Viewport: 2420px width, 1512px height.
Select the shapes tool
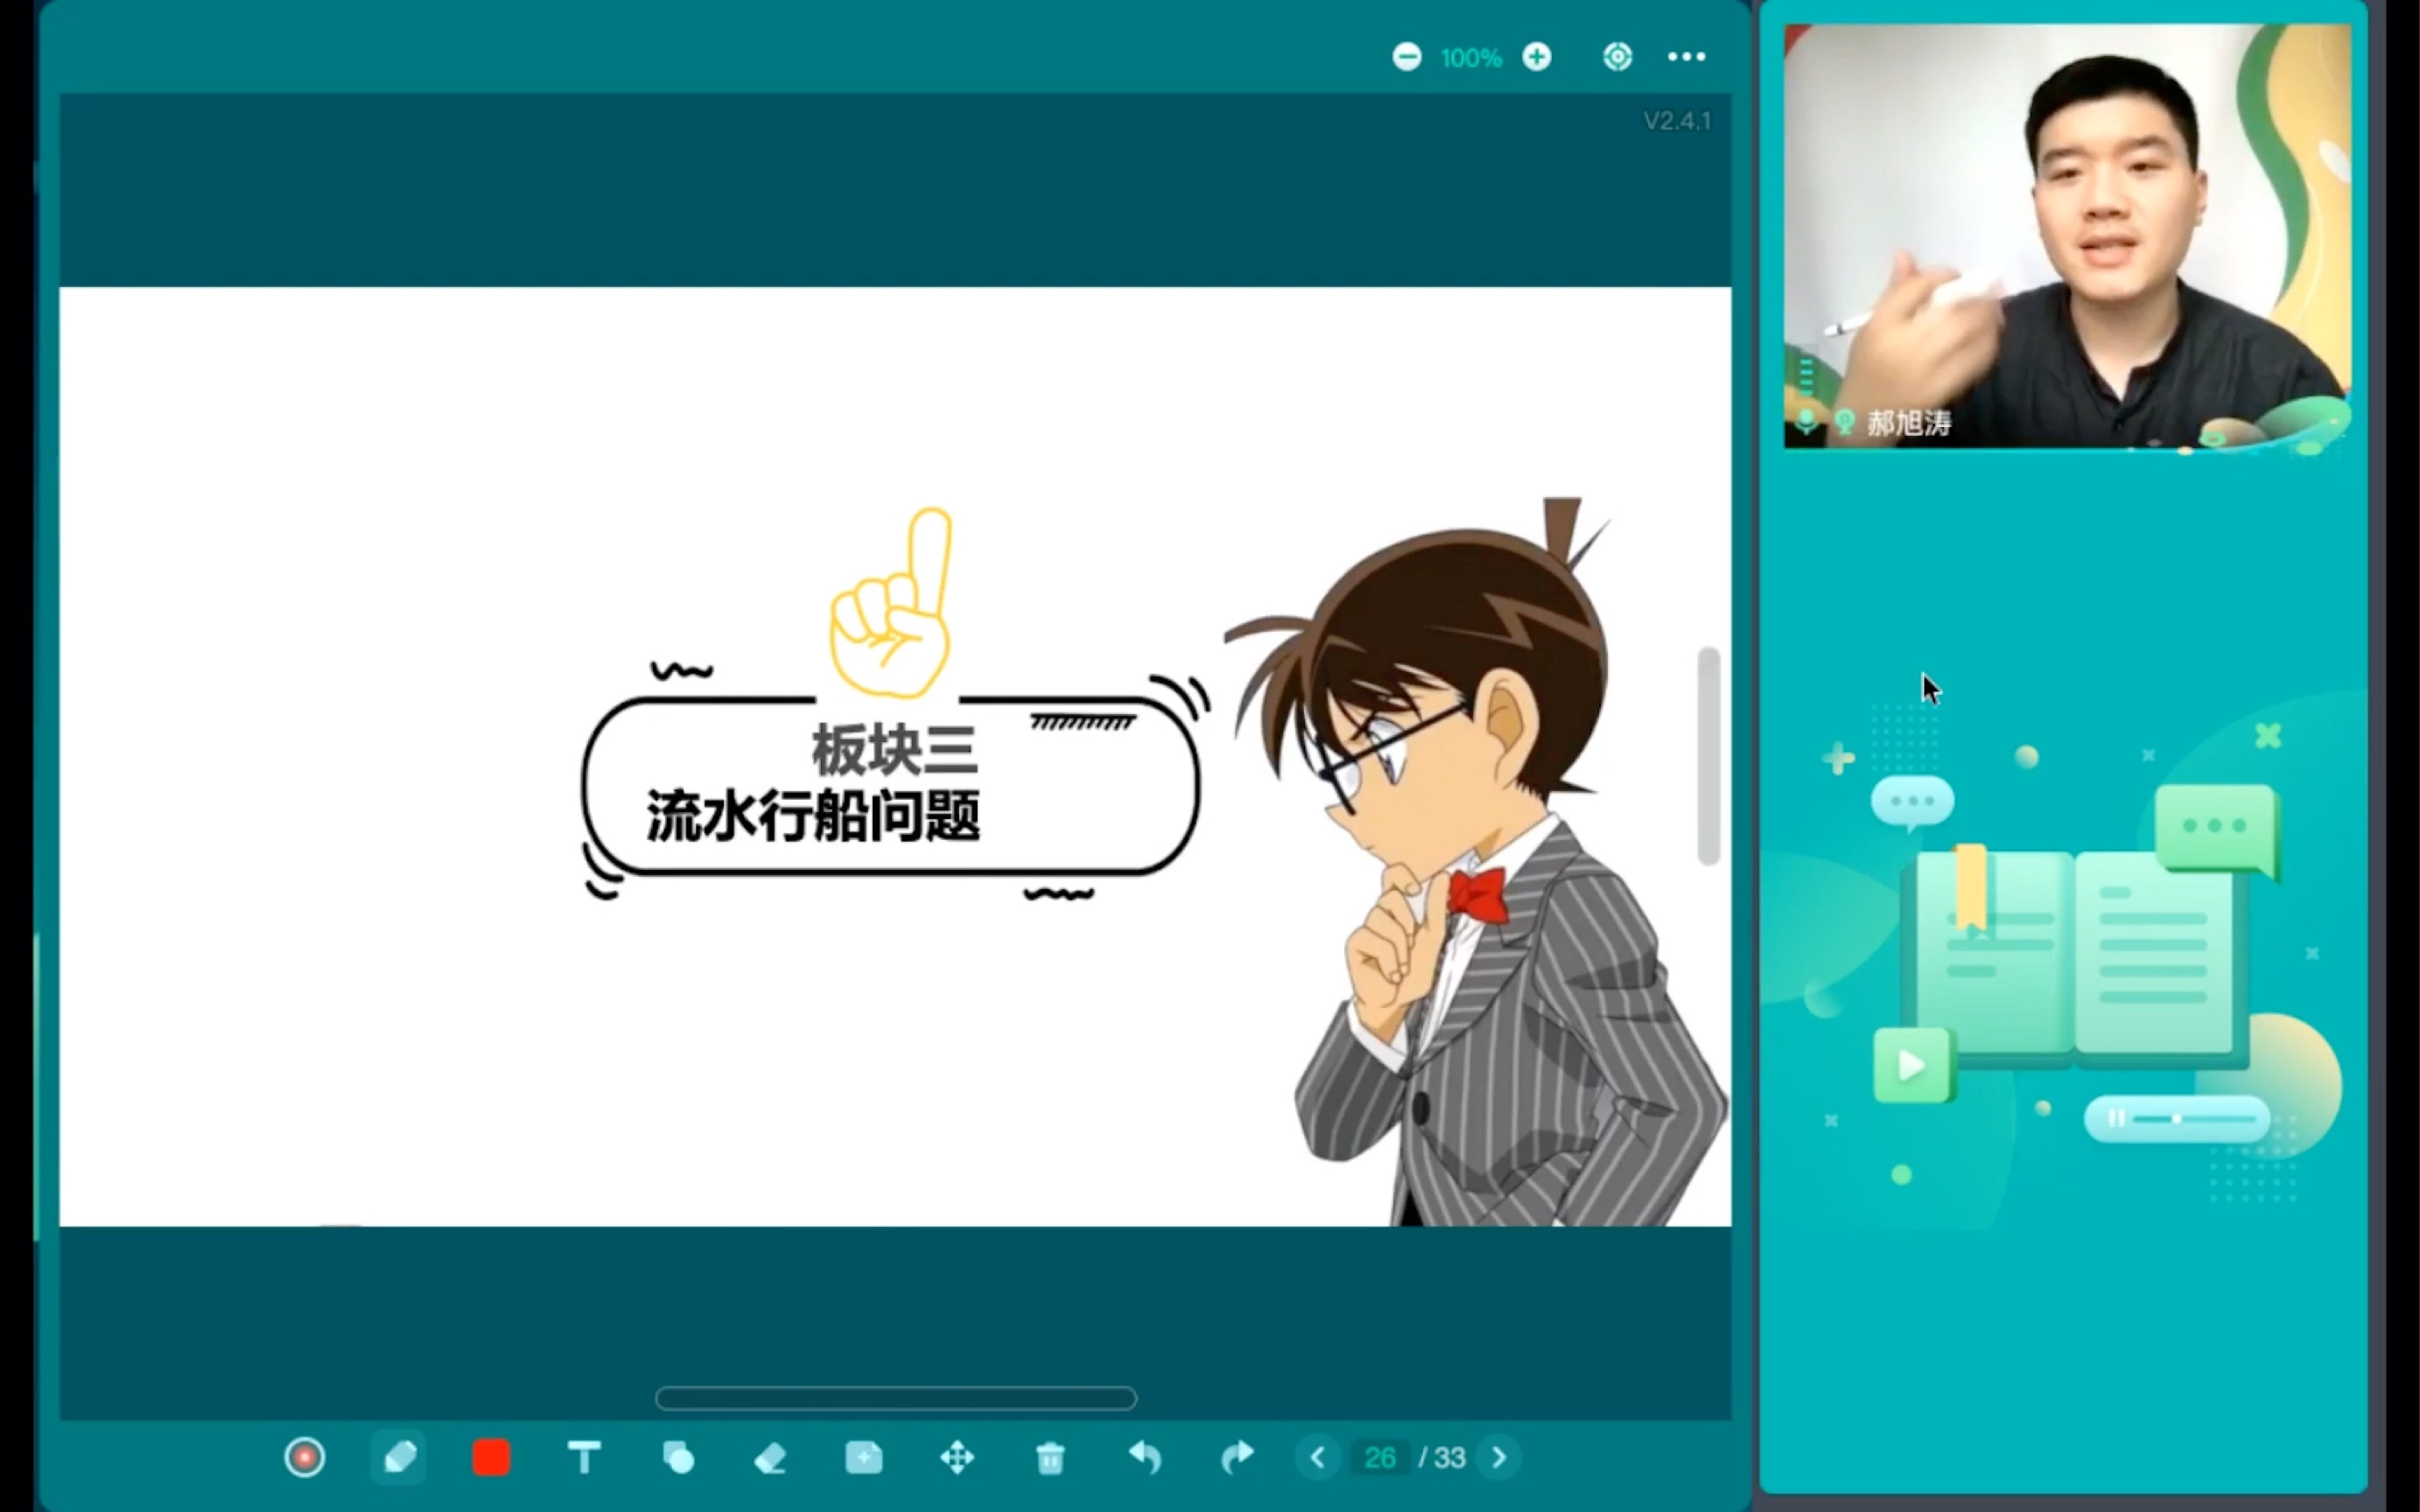coord(678,1457)
